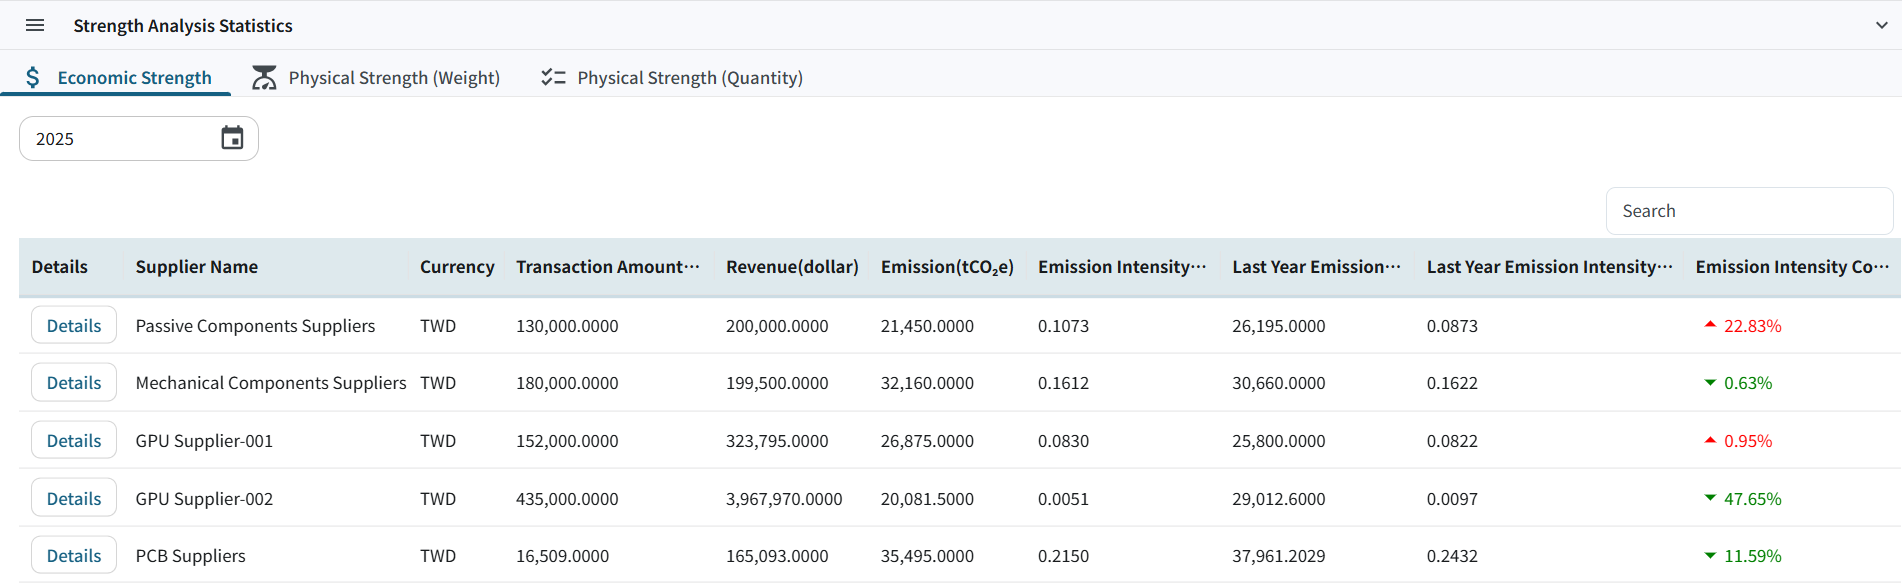Click the dollar sign Economic Strength icon

click(x=33, y=77)
